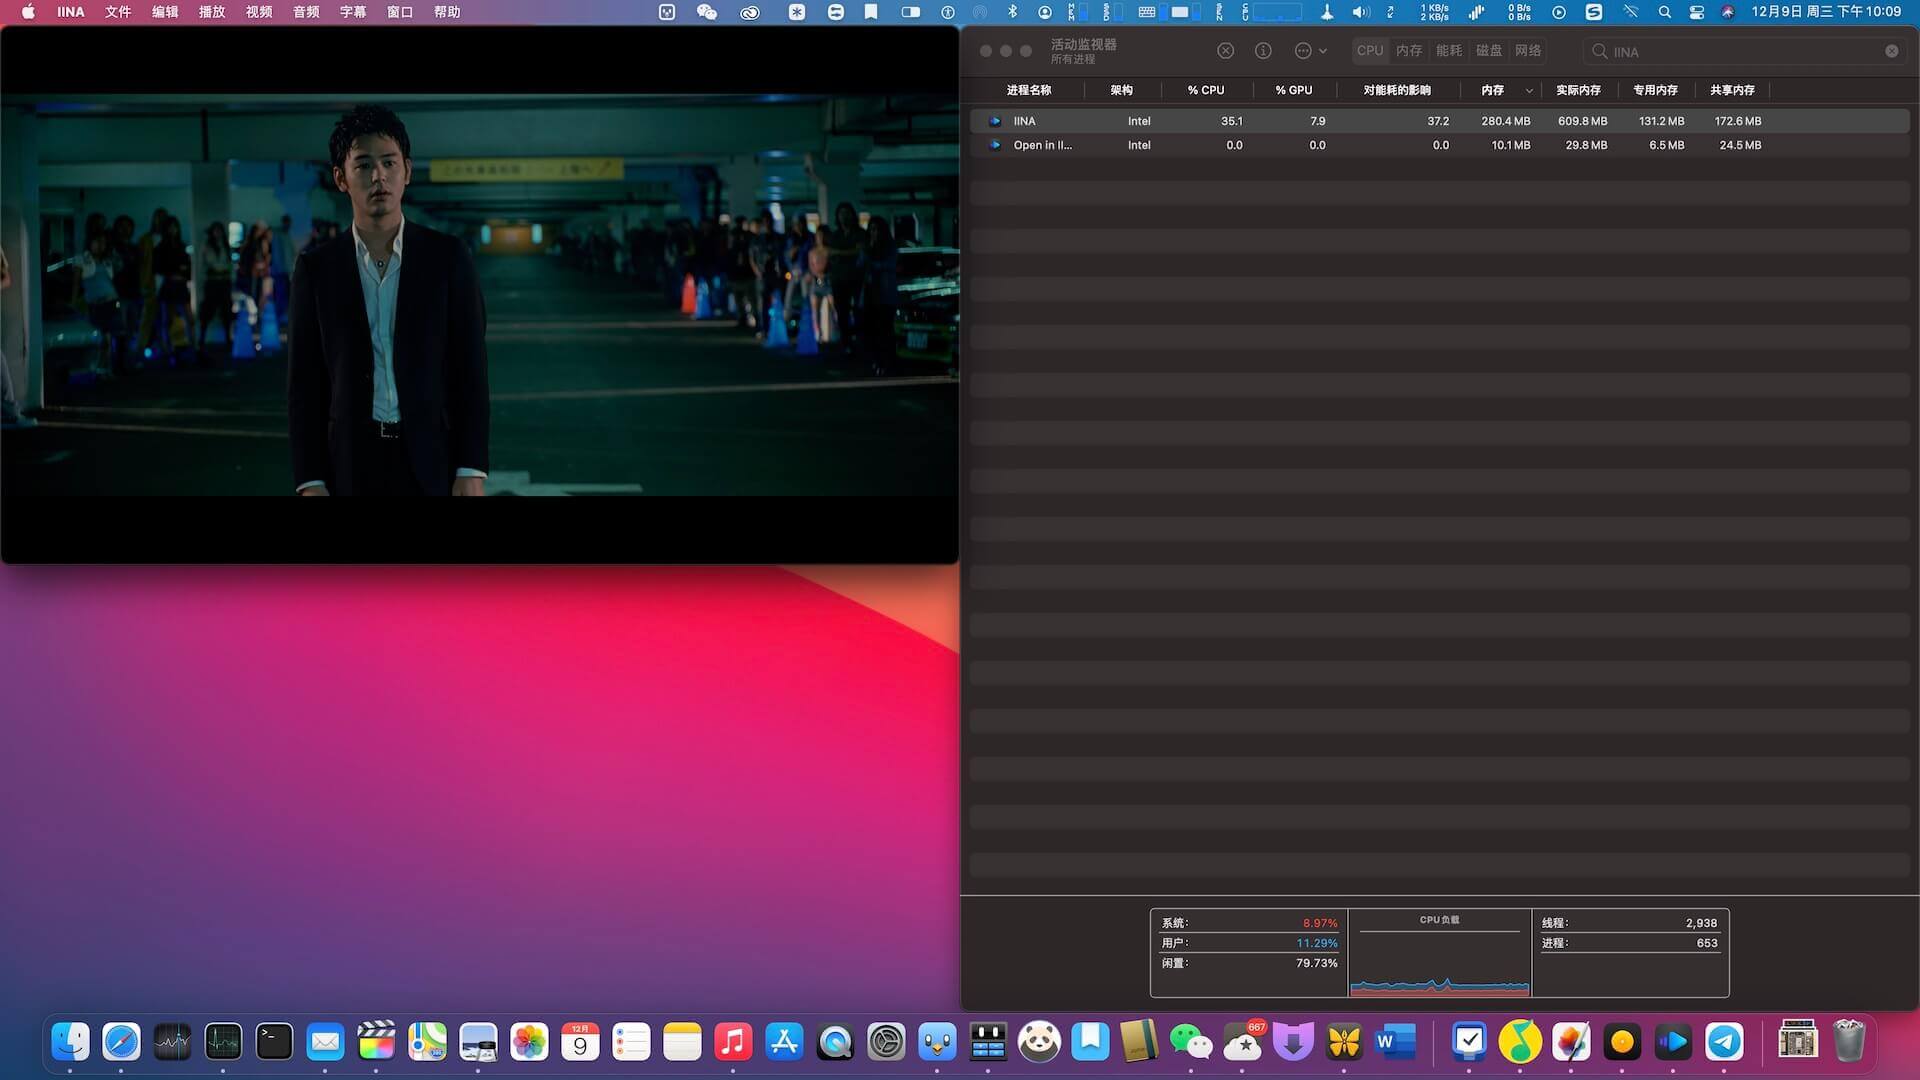The height and width of the screenshot is (1080, 1920).
Task: Click the date and time in menu bar
Action: point(1826,12)
